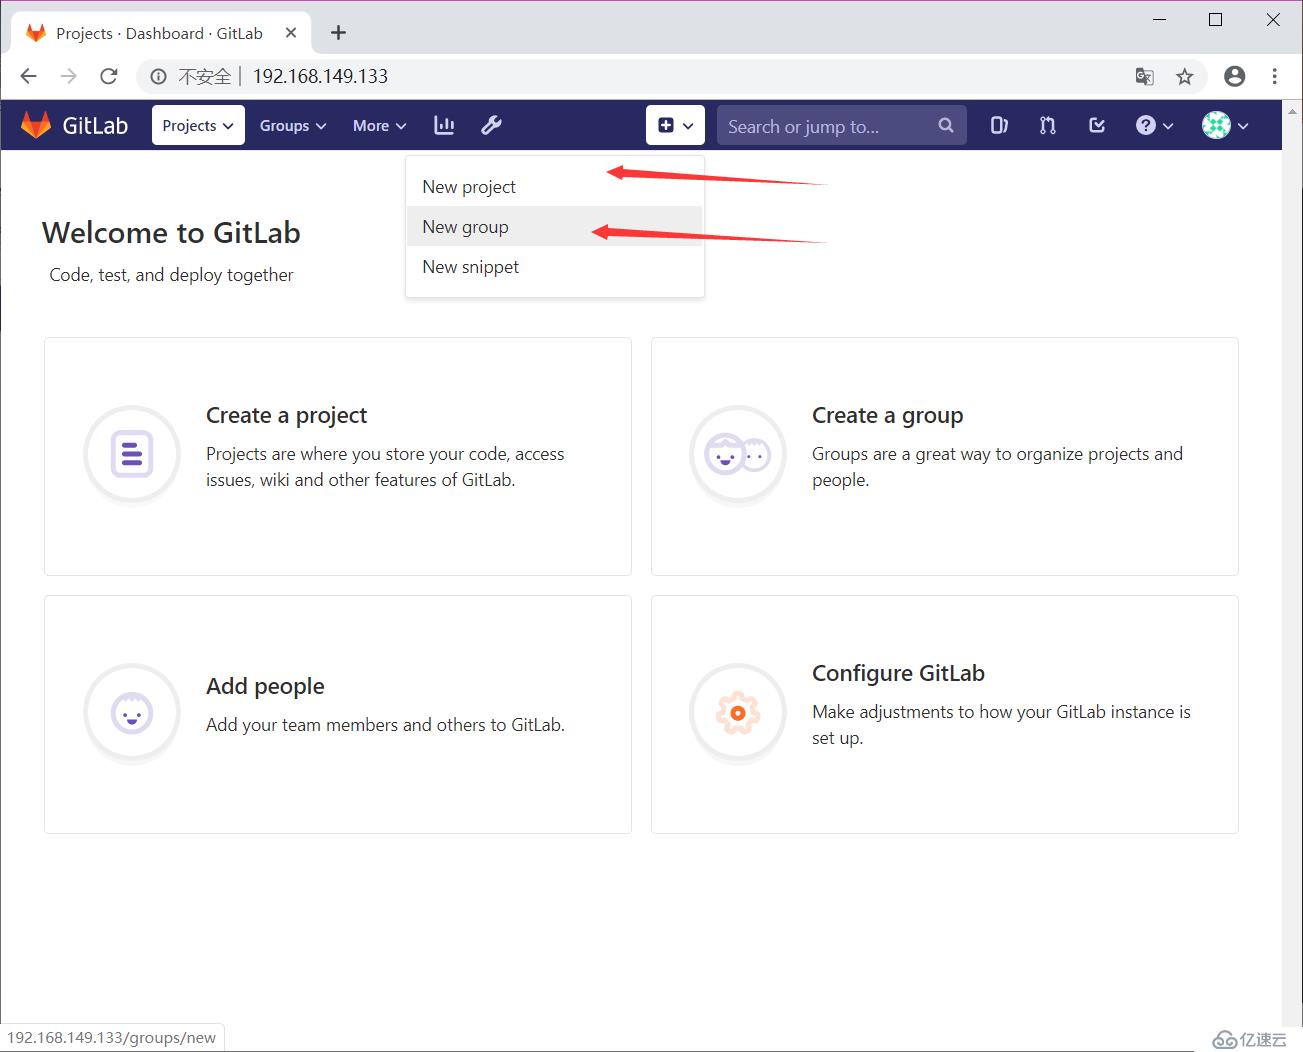Open the Chrome three-dot menu
This screenshot has width=1303, height=1052.
pos(1275,76)
